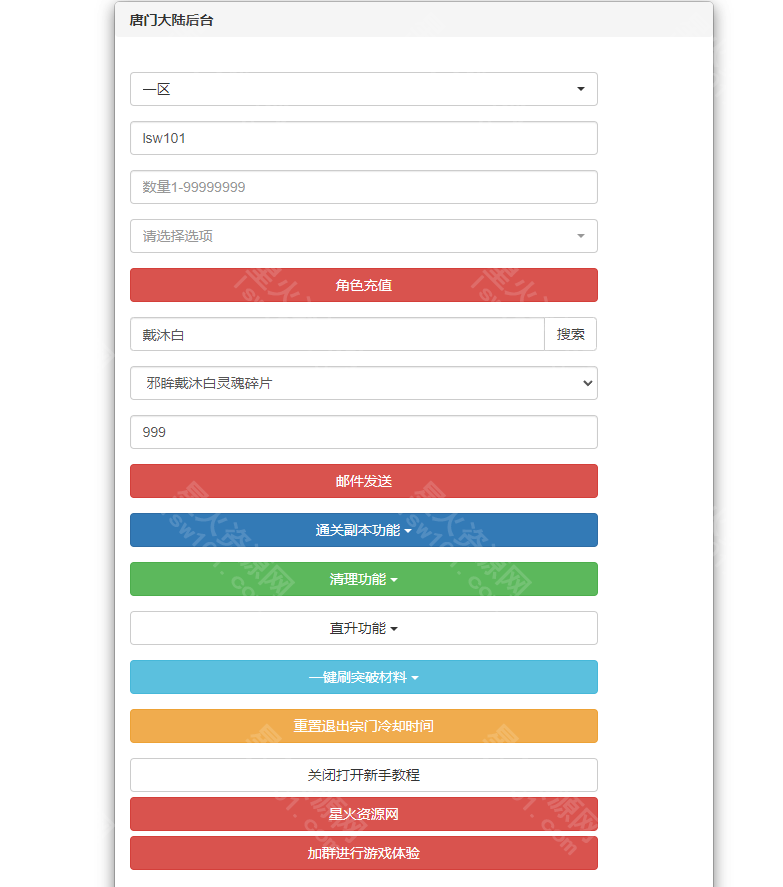Viewport: 783px width, 887px height.
Task: Expand the 请选择选项 options dropdown
Action: point(363,236)
